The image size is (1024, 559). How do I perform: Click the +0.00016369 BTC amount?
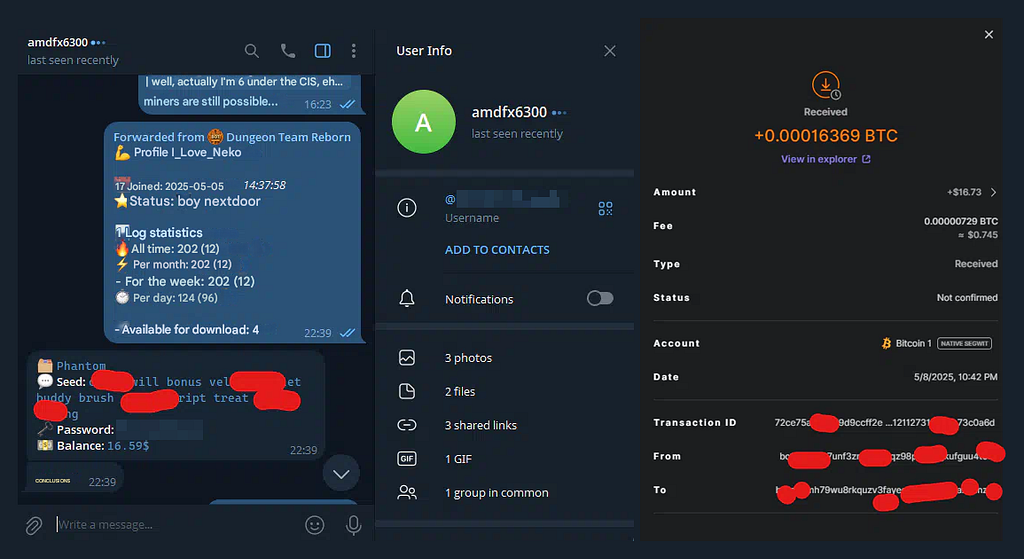826,136
